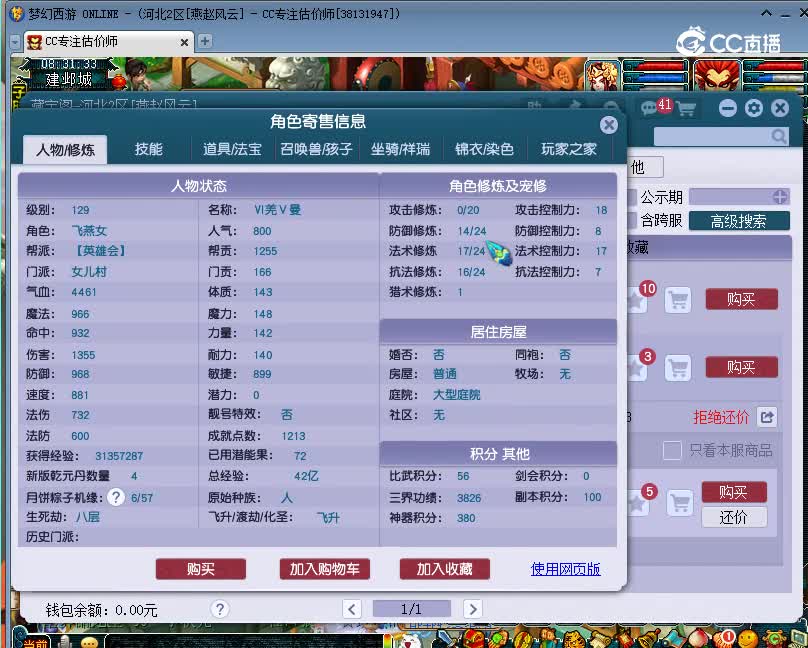
Task: Click the 还价 button
Action: [734, 517]
